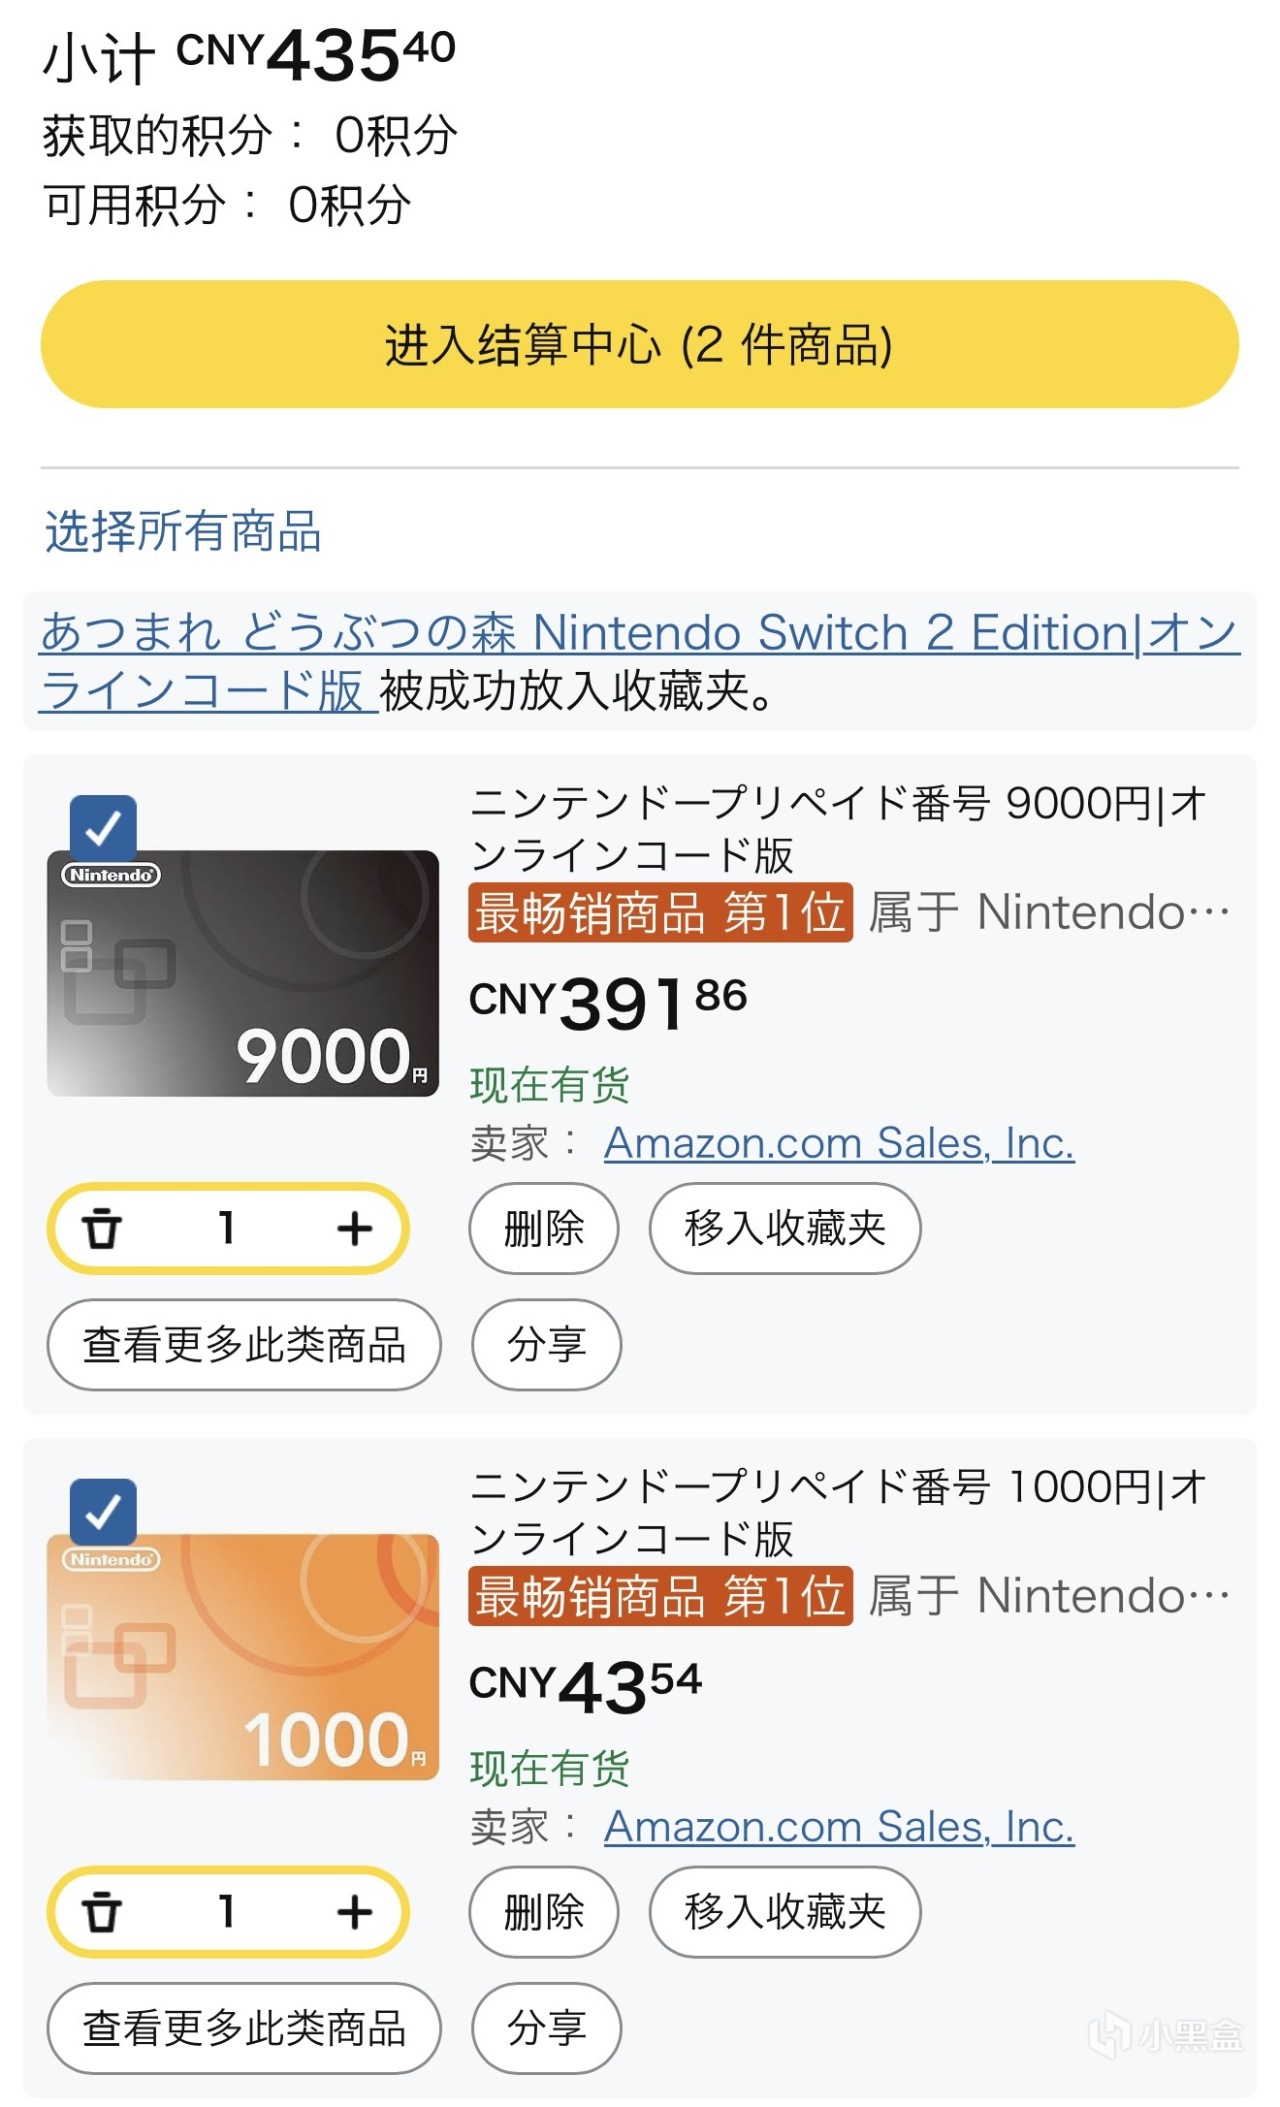This screenshot has height=2107, width=1280.
Task: Open the 1000 yen prepaid card thumbnail
Action: click(243, 1656)
